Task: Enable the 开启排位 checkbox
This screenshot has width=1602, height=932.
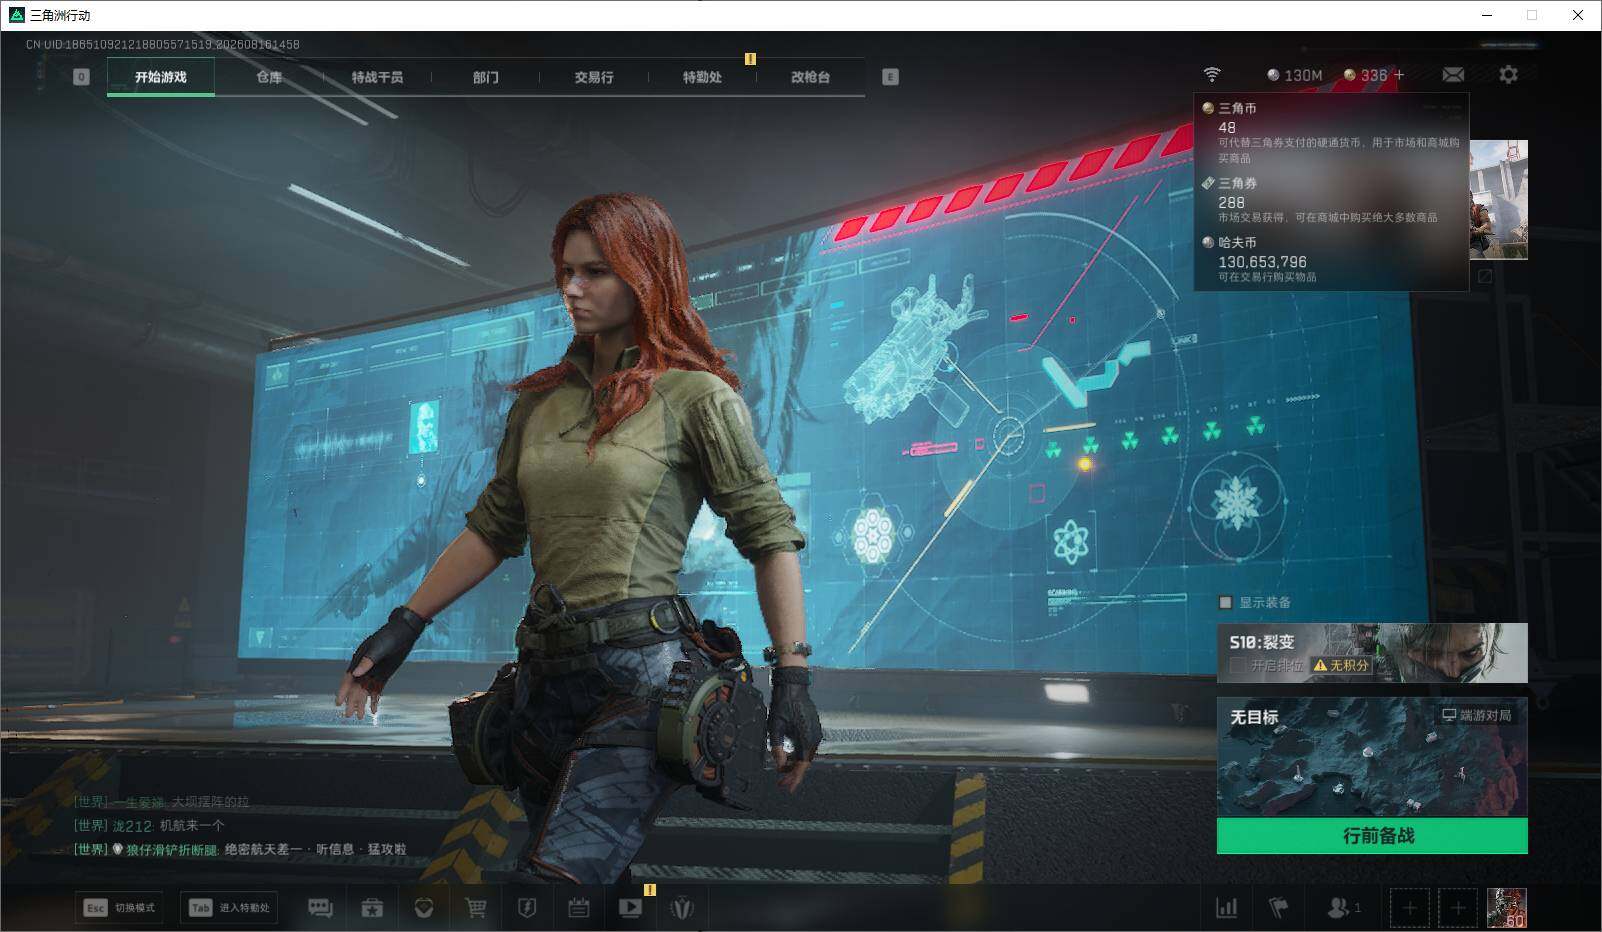Action: 1238,665
